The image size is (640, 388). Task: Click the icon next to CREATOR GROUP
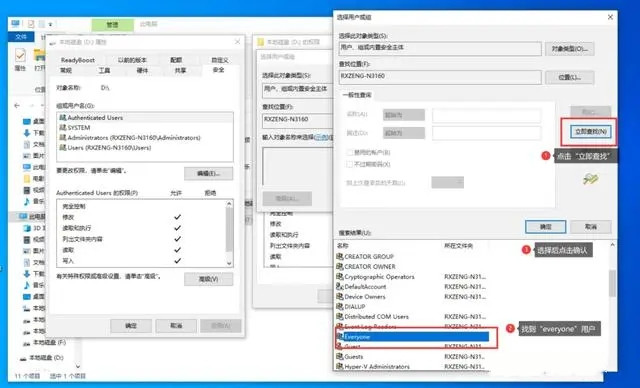[x=340, y=256]
